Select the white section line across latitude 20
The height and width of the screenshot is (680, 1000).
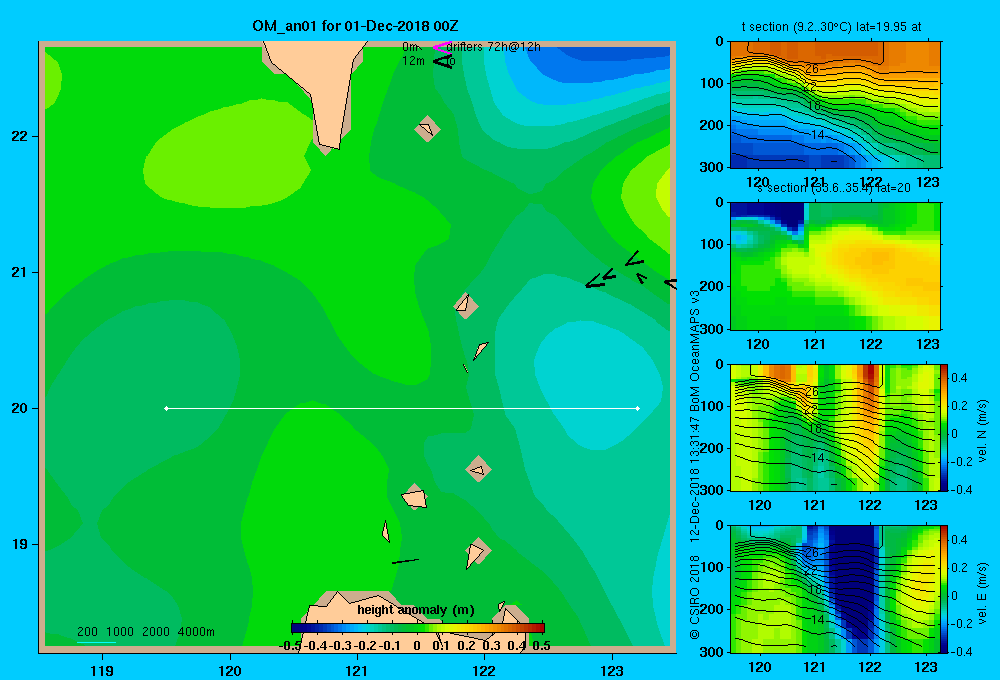click(402, 408)
